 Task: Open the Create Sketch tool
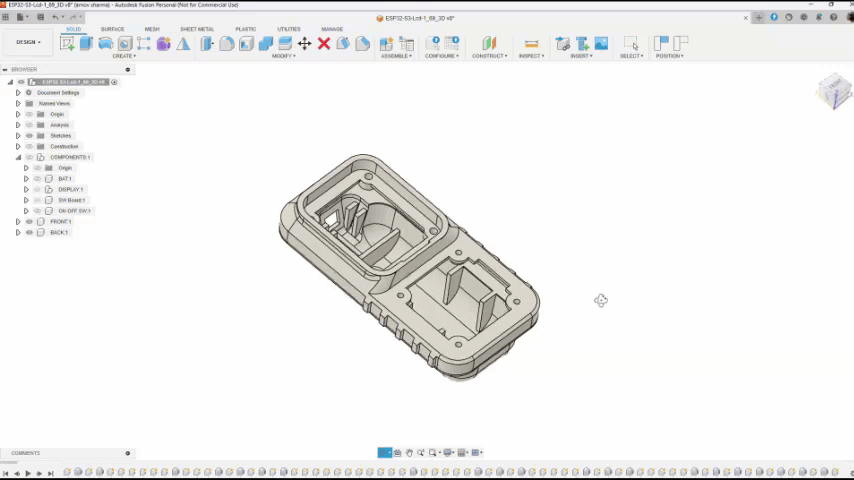(68, 44)
